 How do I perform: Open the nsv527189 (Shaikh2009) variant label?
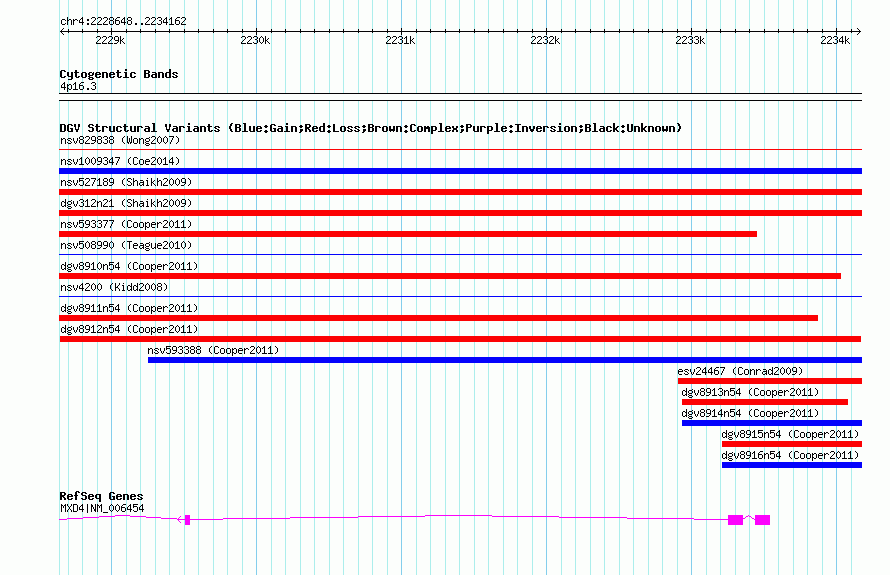(x=126, y=182)
